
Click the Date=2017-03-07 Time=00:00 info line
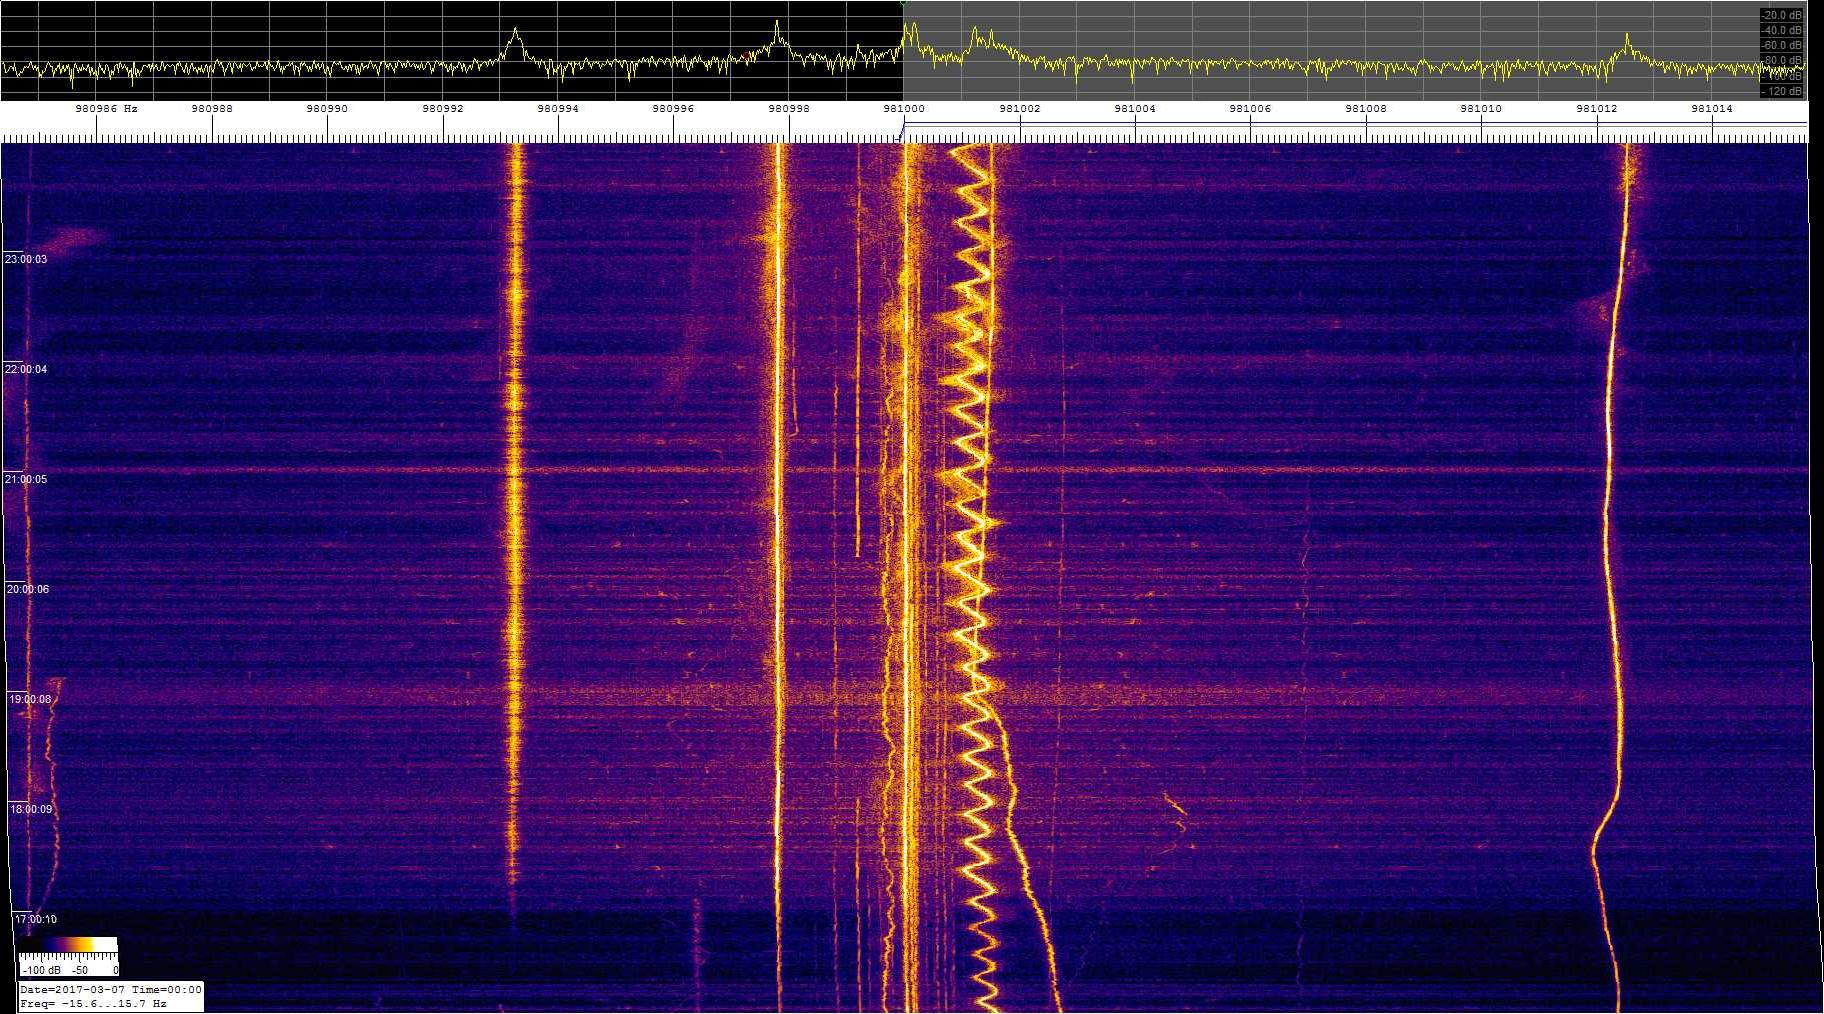click(x=111, y=990)
